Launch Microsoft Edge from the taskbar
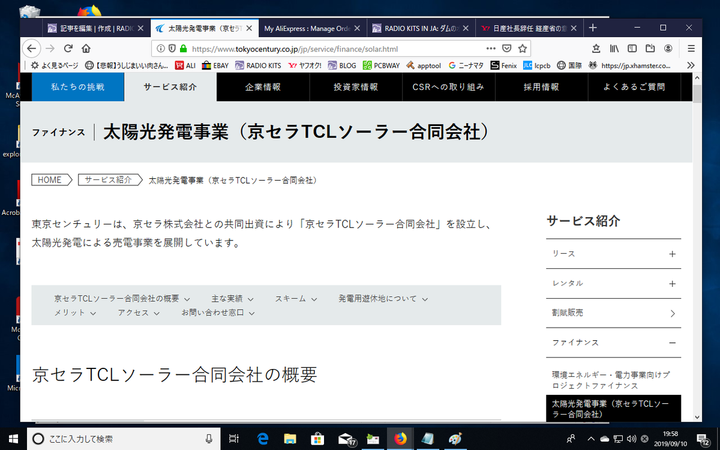This screenshot has width=720, height=450. [x=264, y=439]
